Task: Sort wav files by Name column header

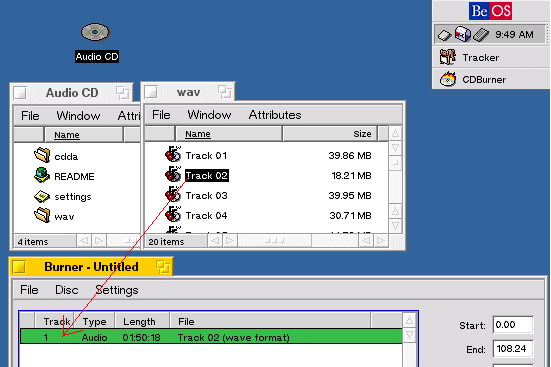Action: 228,134
